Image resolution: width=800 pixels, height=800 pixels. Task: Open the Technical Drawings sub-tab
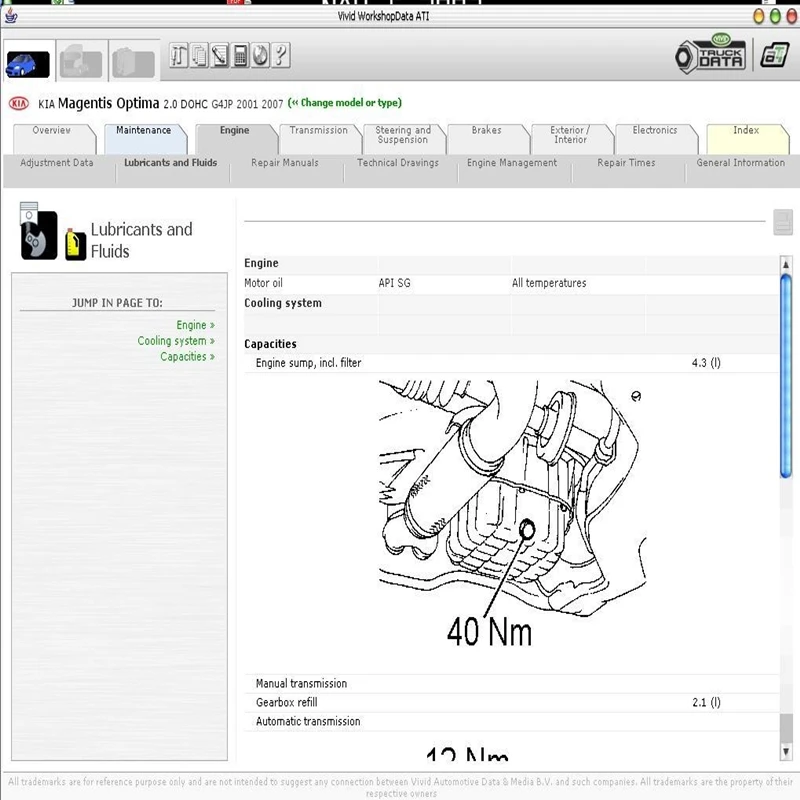pos(397,163)
